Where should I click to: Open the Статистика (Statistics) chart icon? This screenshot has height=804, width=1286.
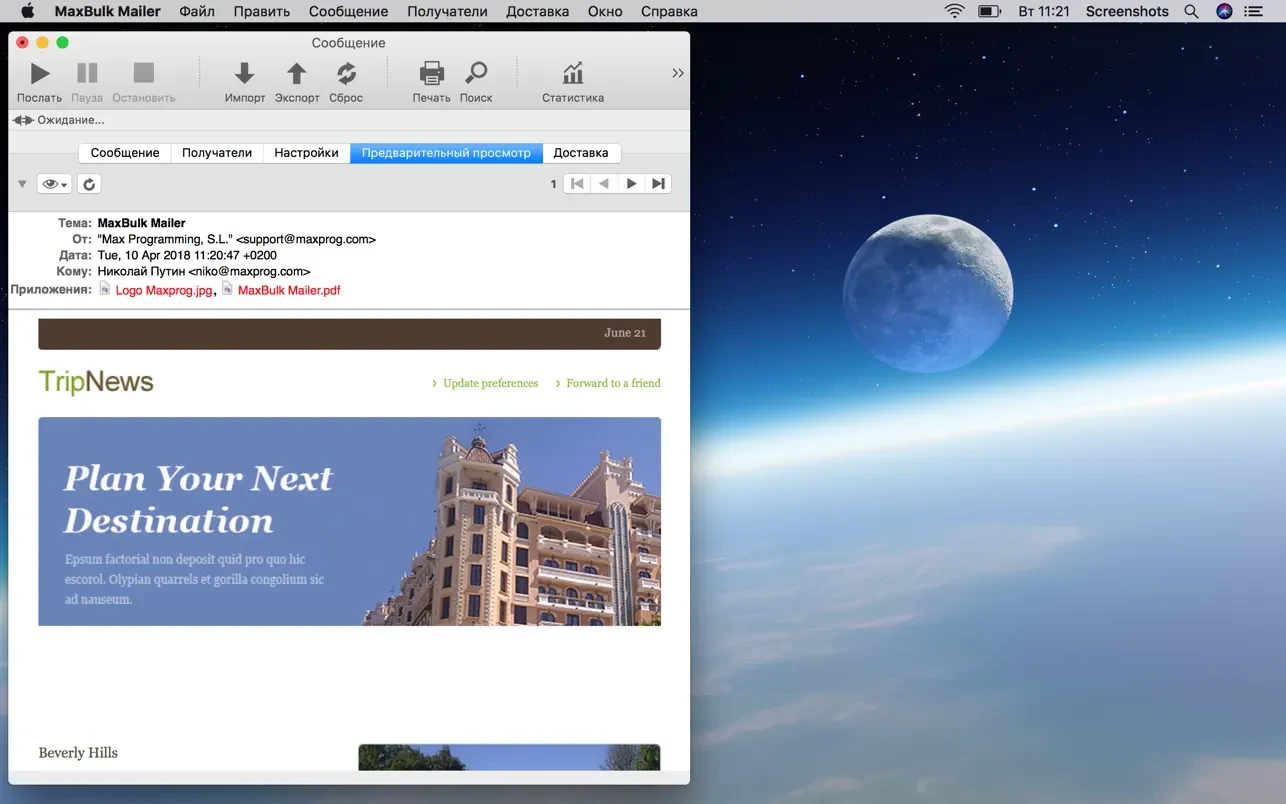click(572, 74)
